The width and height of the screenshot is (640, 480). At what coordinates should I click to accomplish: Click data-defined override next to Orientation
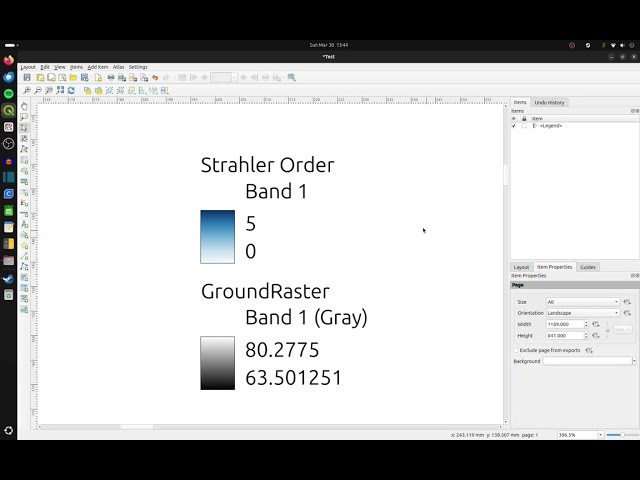click(627, 313)
